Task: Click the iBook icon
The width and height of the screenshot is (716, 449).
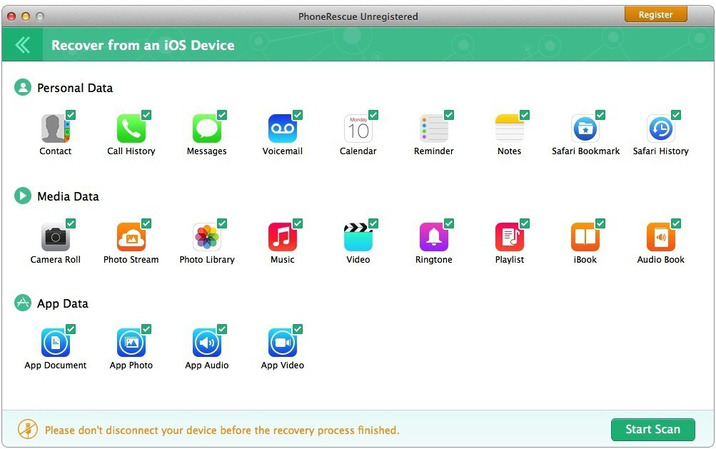Action: coord(585,237)
